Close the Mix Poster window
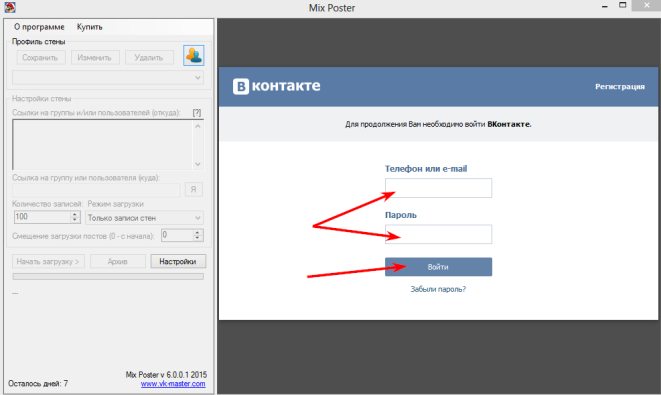This screenshot has height=395, width=661. coord(646,5)
